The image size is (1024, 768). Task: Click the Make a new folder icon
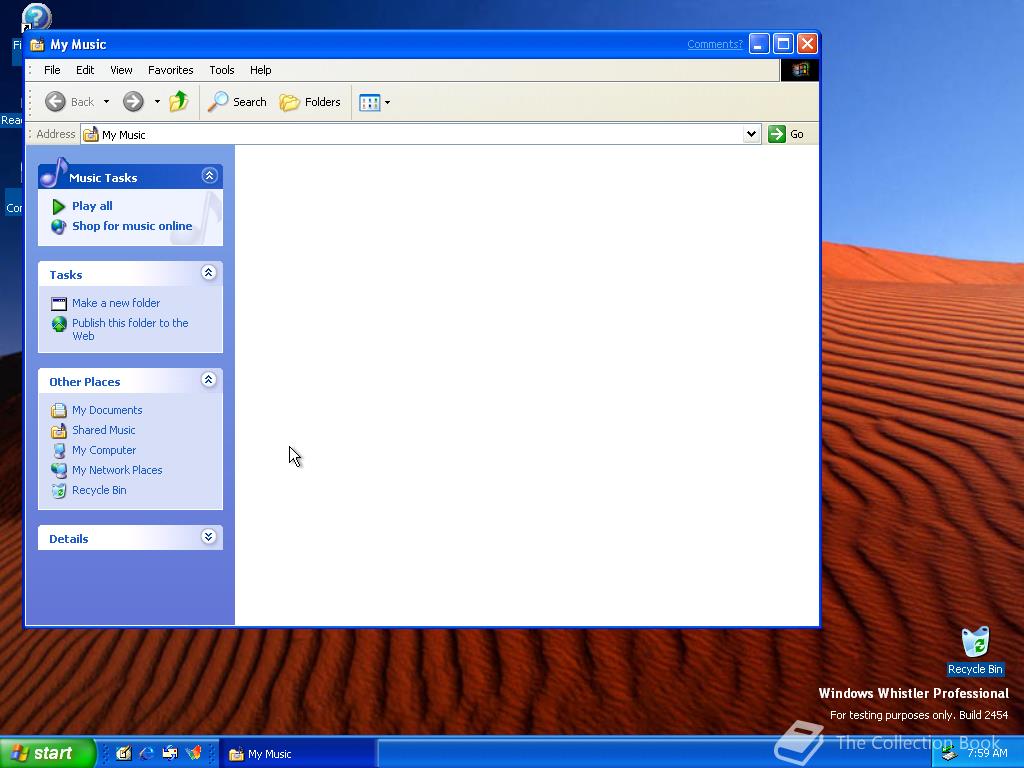[x=59, y=304]
